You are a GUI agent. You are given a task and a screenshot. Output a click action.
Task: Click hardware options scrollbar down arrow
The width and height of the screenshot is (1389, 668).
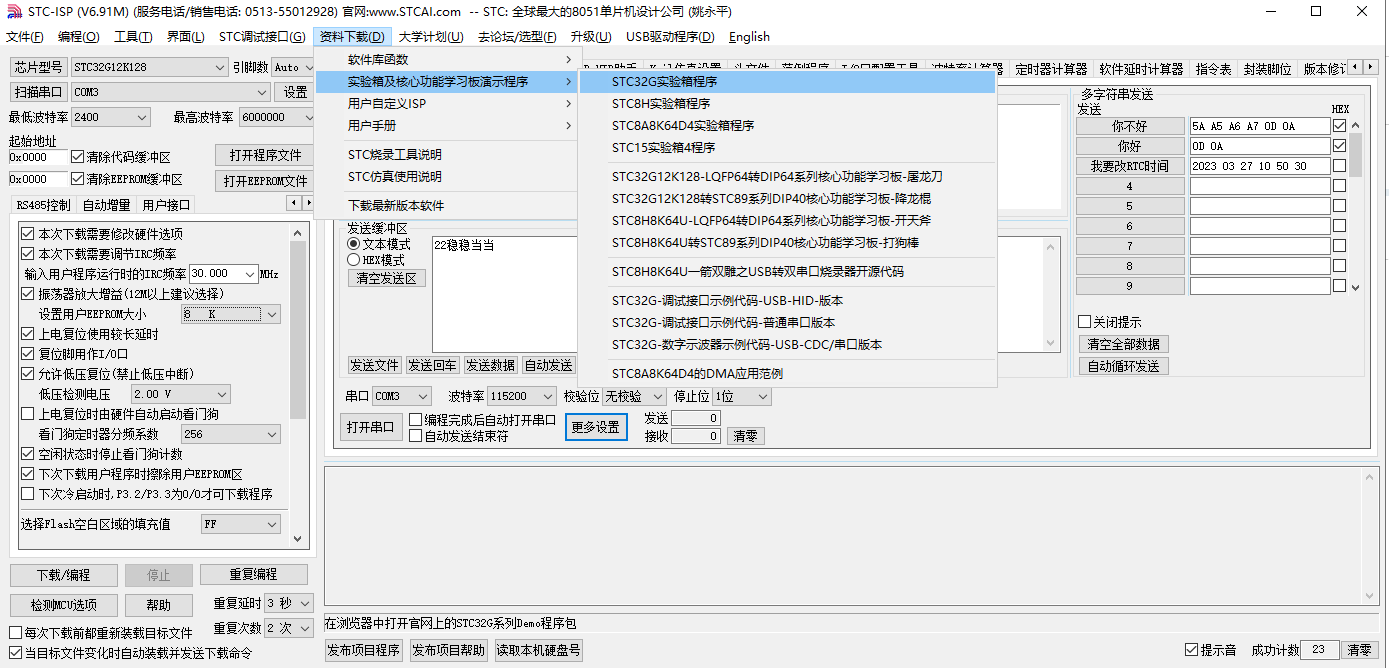(298, 539)
